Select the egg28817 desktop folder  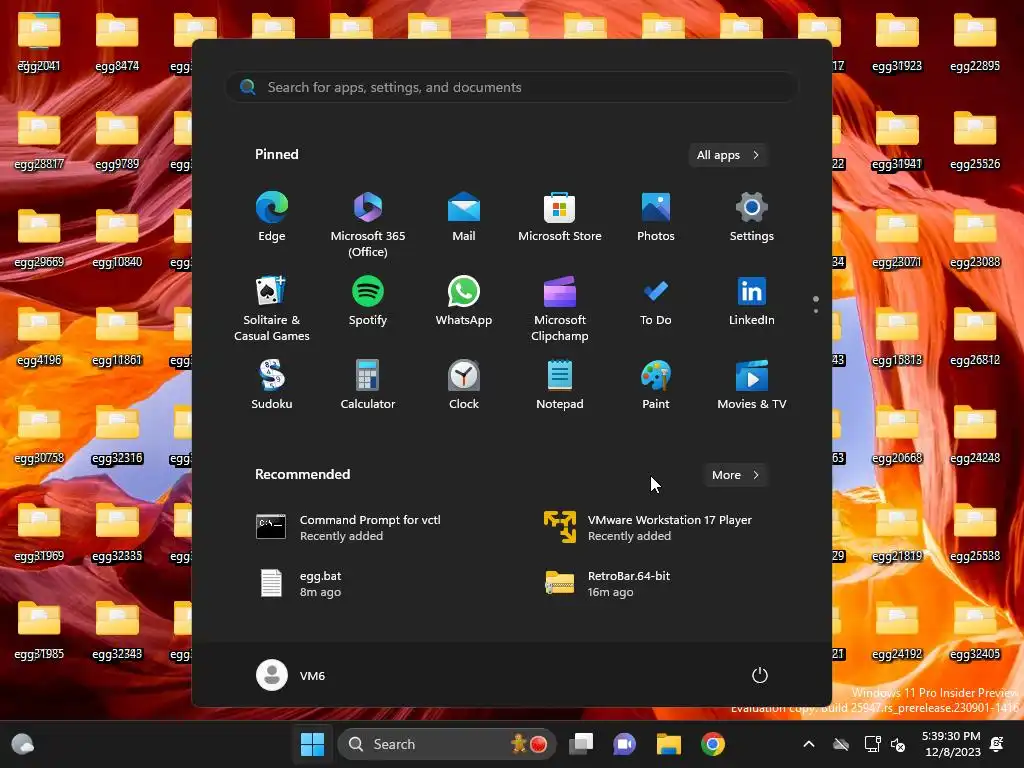[x=39, y=140]
